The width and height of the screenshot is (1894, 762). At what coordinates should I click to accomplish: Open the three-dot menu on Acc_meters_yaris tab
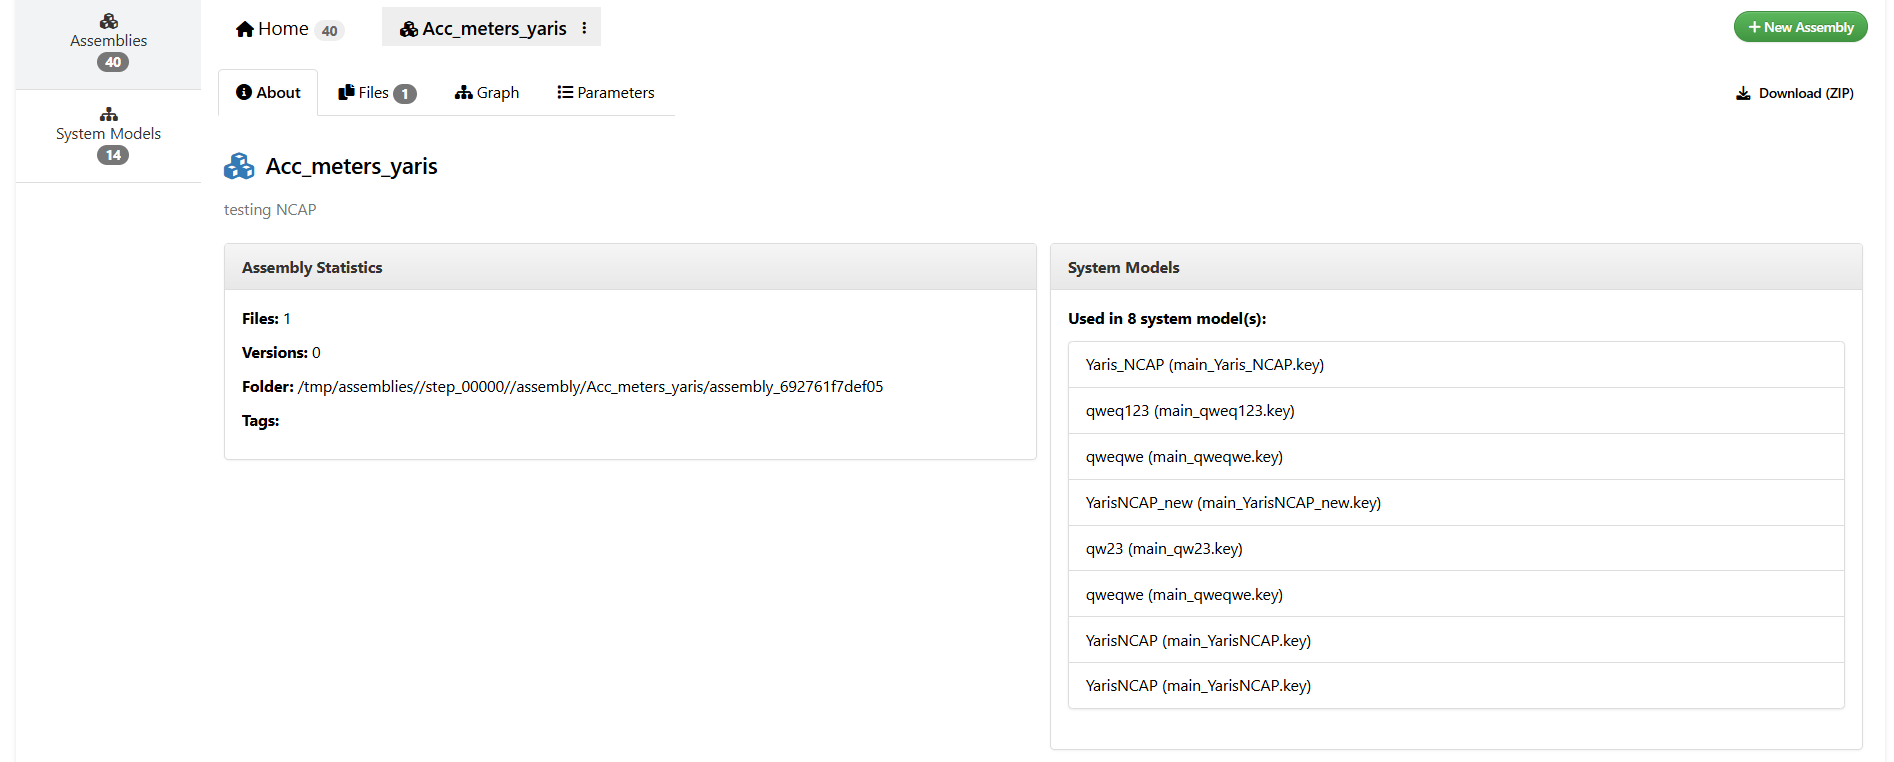[x=584, y=28]
